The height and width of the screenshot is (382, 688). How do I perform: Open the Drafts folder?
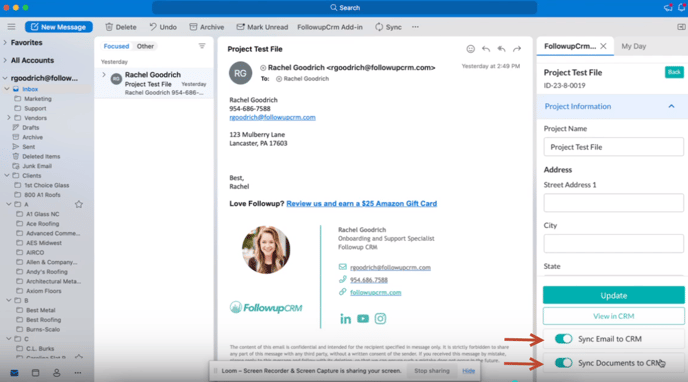[30, 128]
